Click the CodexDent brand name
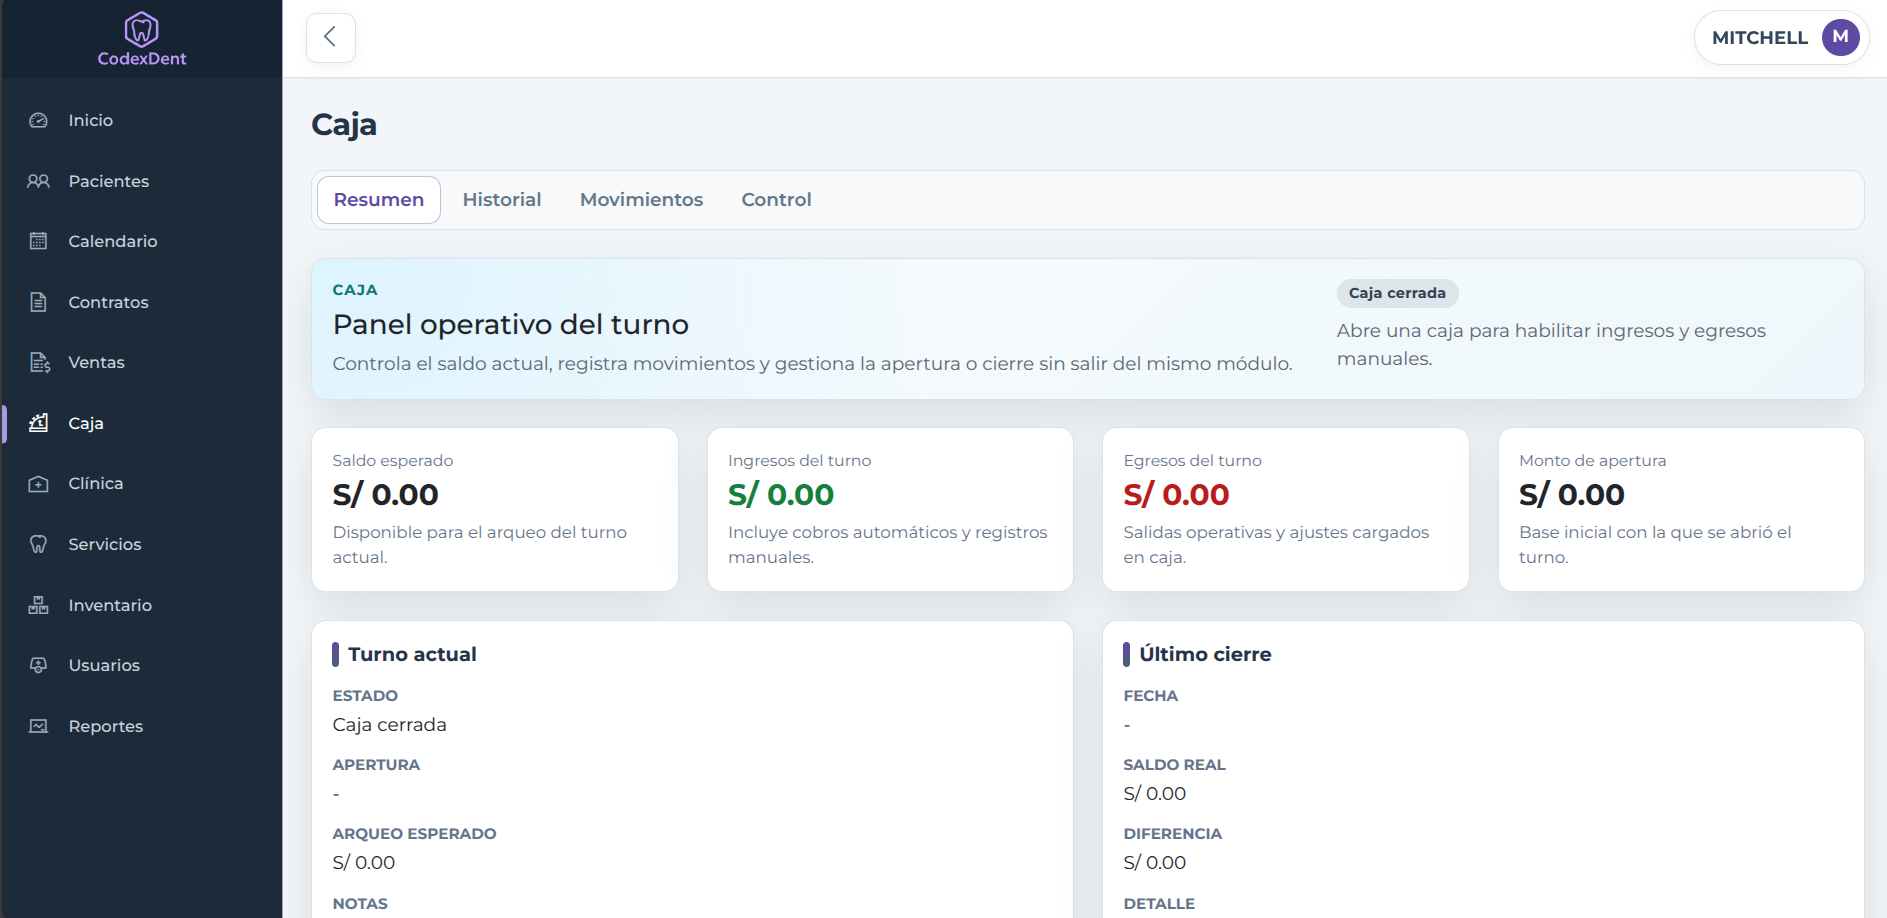1887x918 pixels. point(142,59)
